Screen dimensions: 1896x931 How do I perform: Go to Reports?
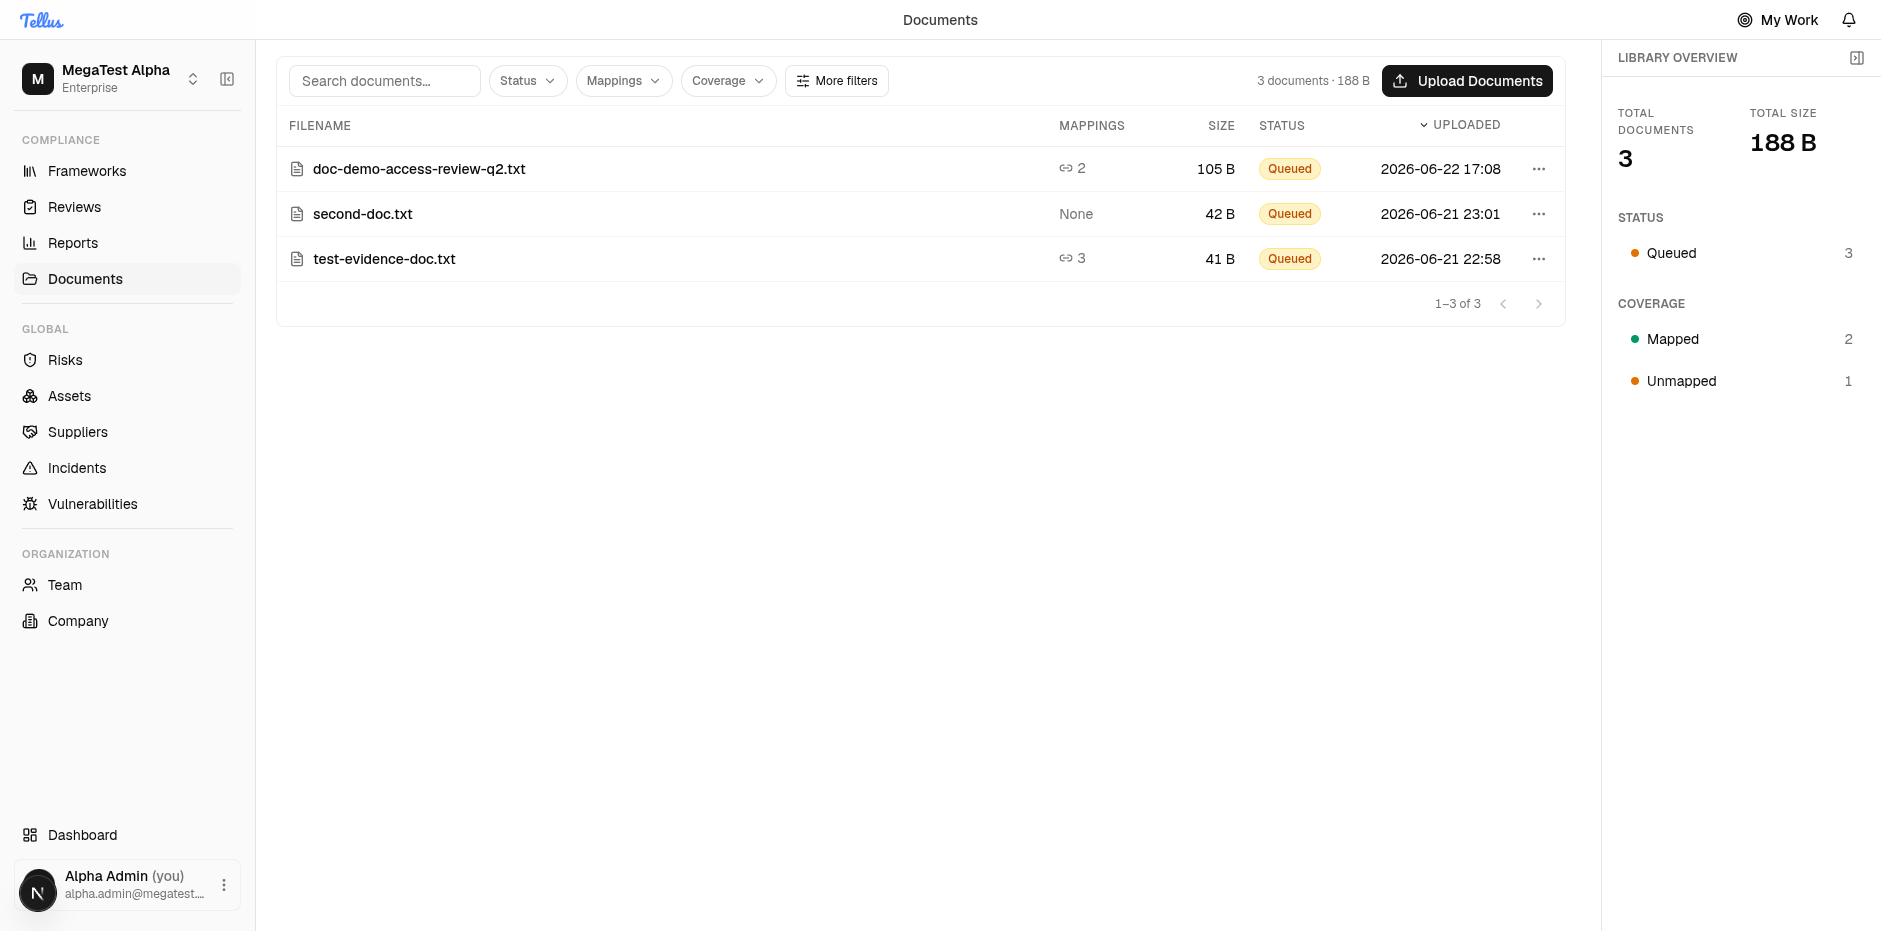(x=128, y=243)
